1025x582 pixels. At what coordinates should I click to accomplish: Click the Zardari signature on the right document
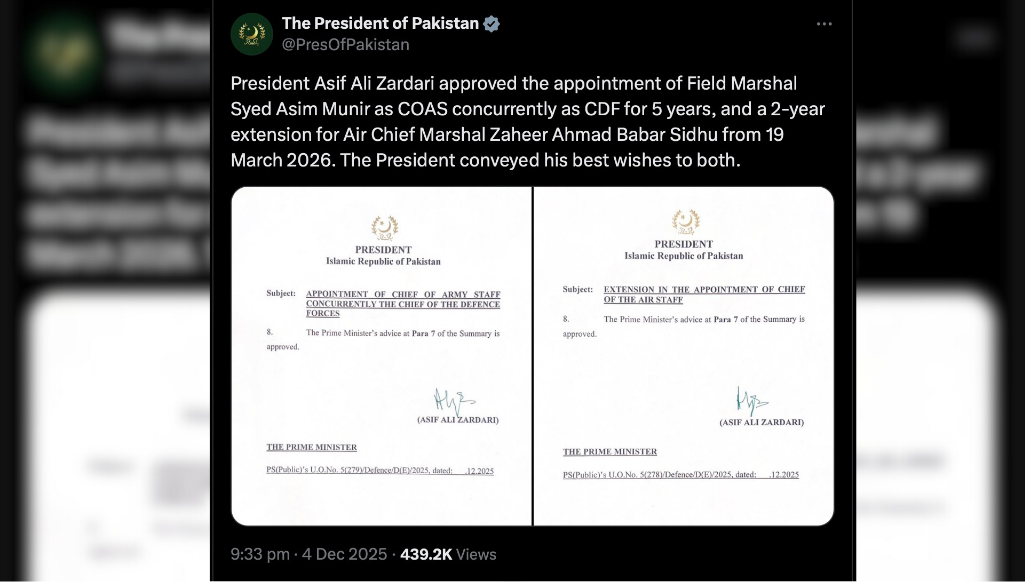[751, 402]
